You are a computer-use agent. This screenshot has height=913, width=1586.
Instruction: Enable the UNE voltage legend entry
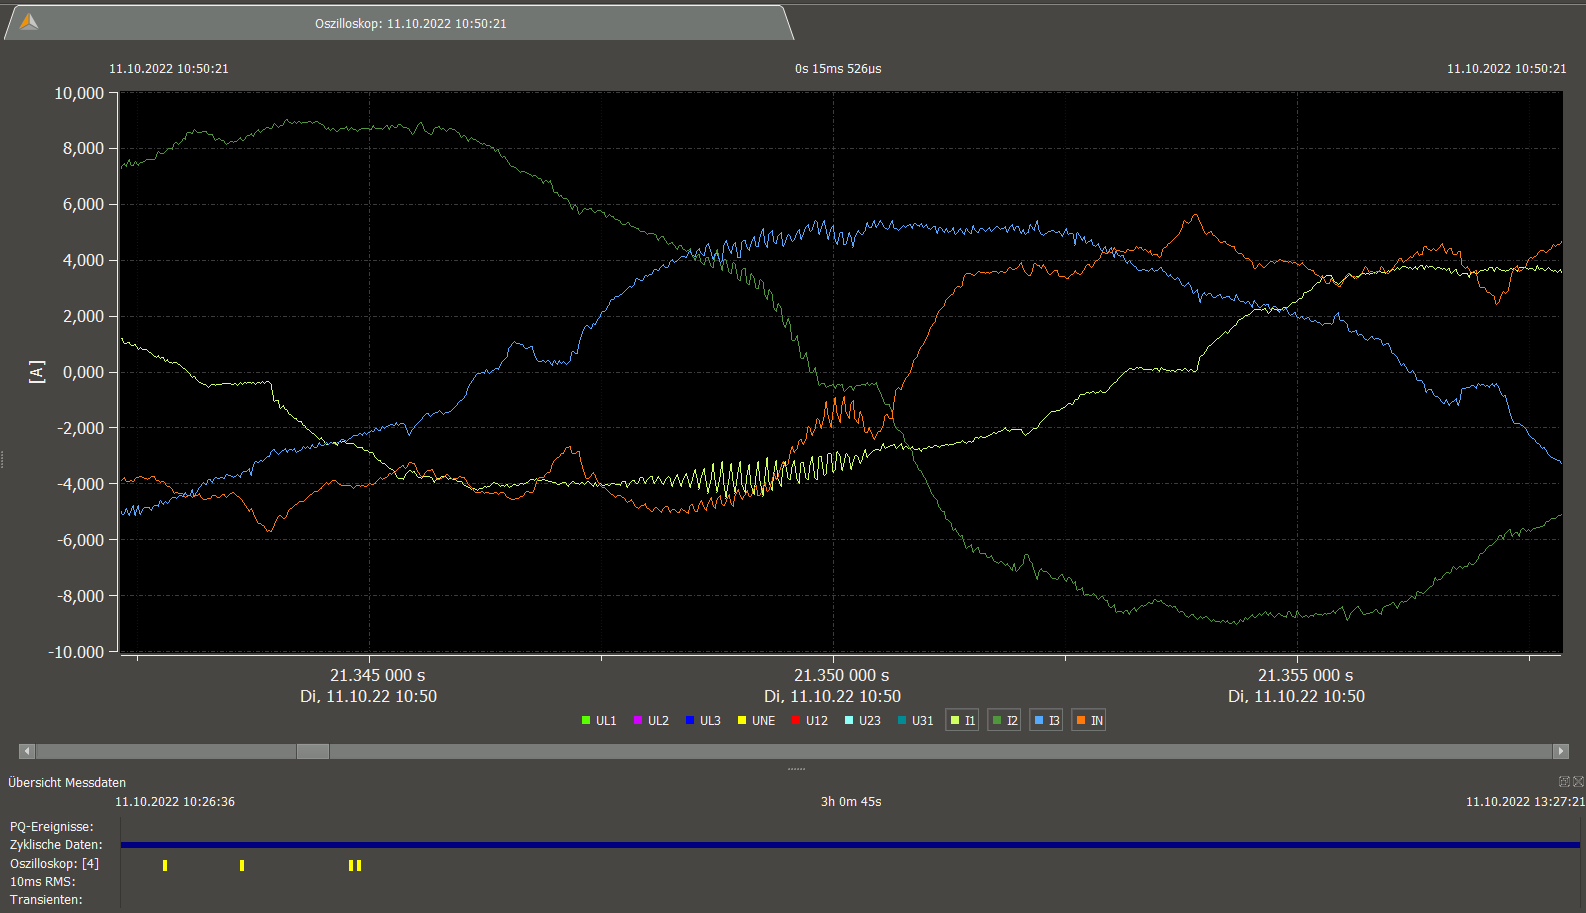click(756, 720)
